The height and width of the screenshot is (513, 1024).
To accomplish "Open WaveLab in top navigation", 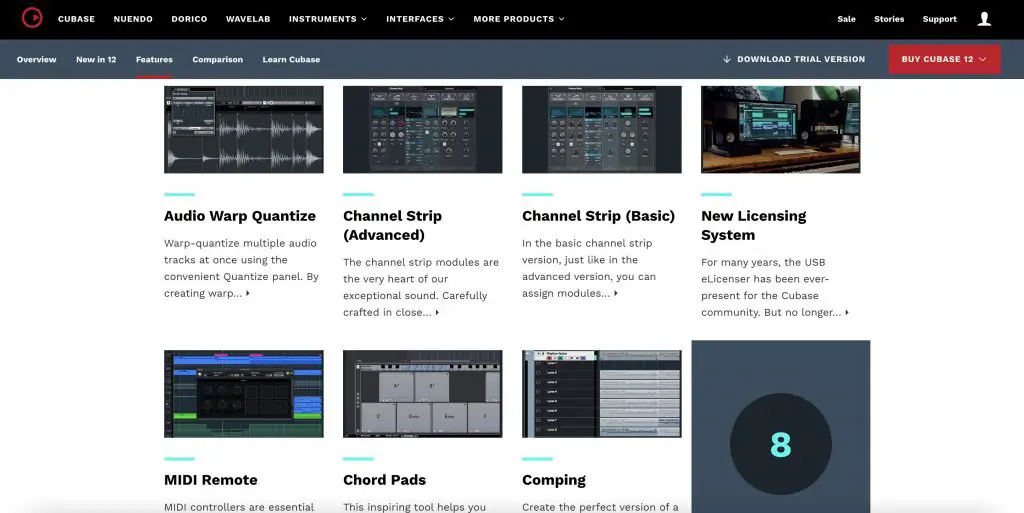I will (248, 19).
